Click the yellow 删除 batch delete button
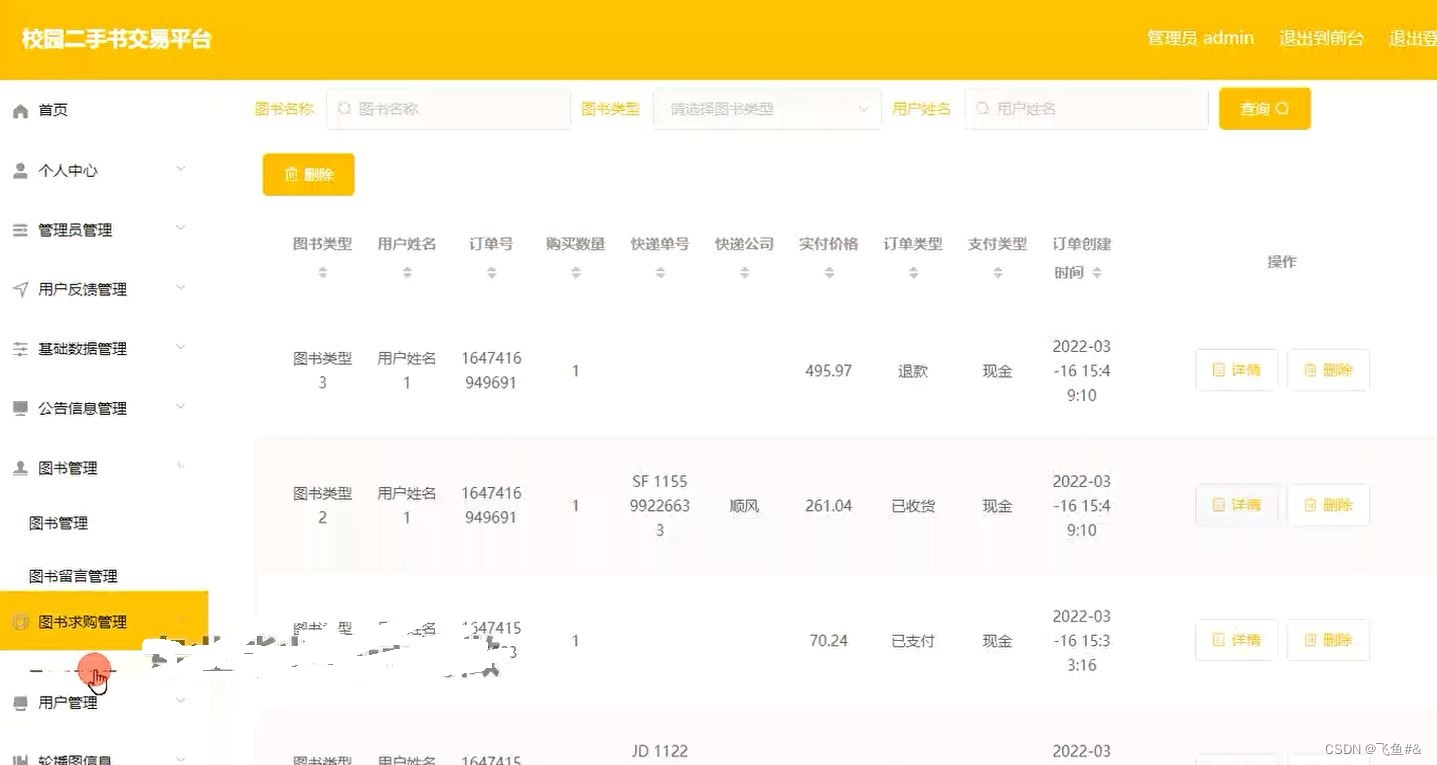The image size is (1437, 765). point(309,174)
